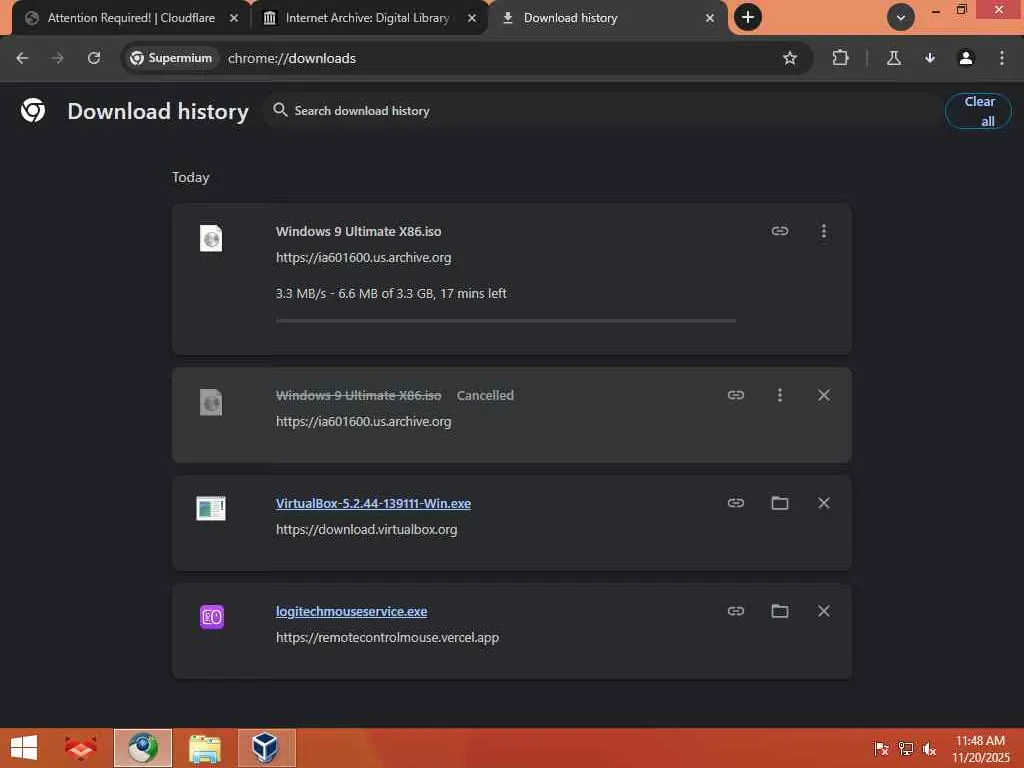The image size is (1024, 768).
Task: Click the network tray icon
Action: [x=906, y=749]
